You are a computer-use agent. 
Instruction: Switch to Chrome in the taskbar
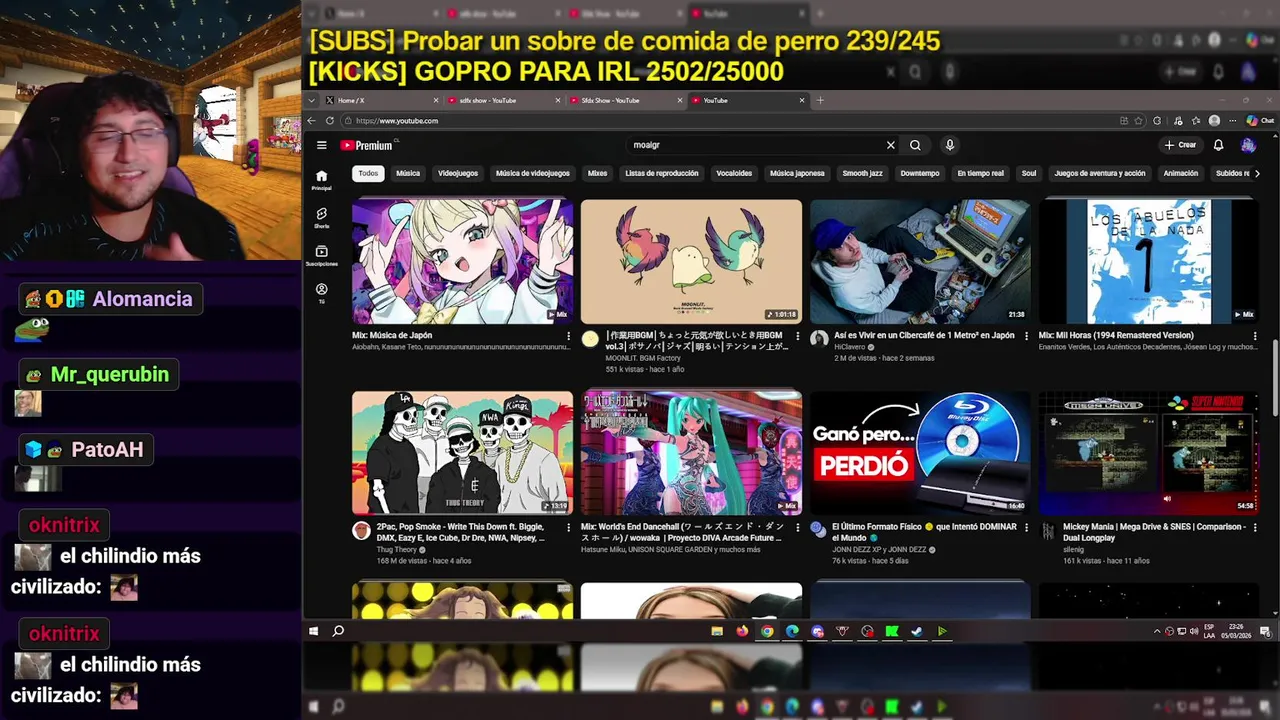coord(767,631)
